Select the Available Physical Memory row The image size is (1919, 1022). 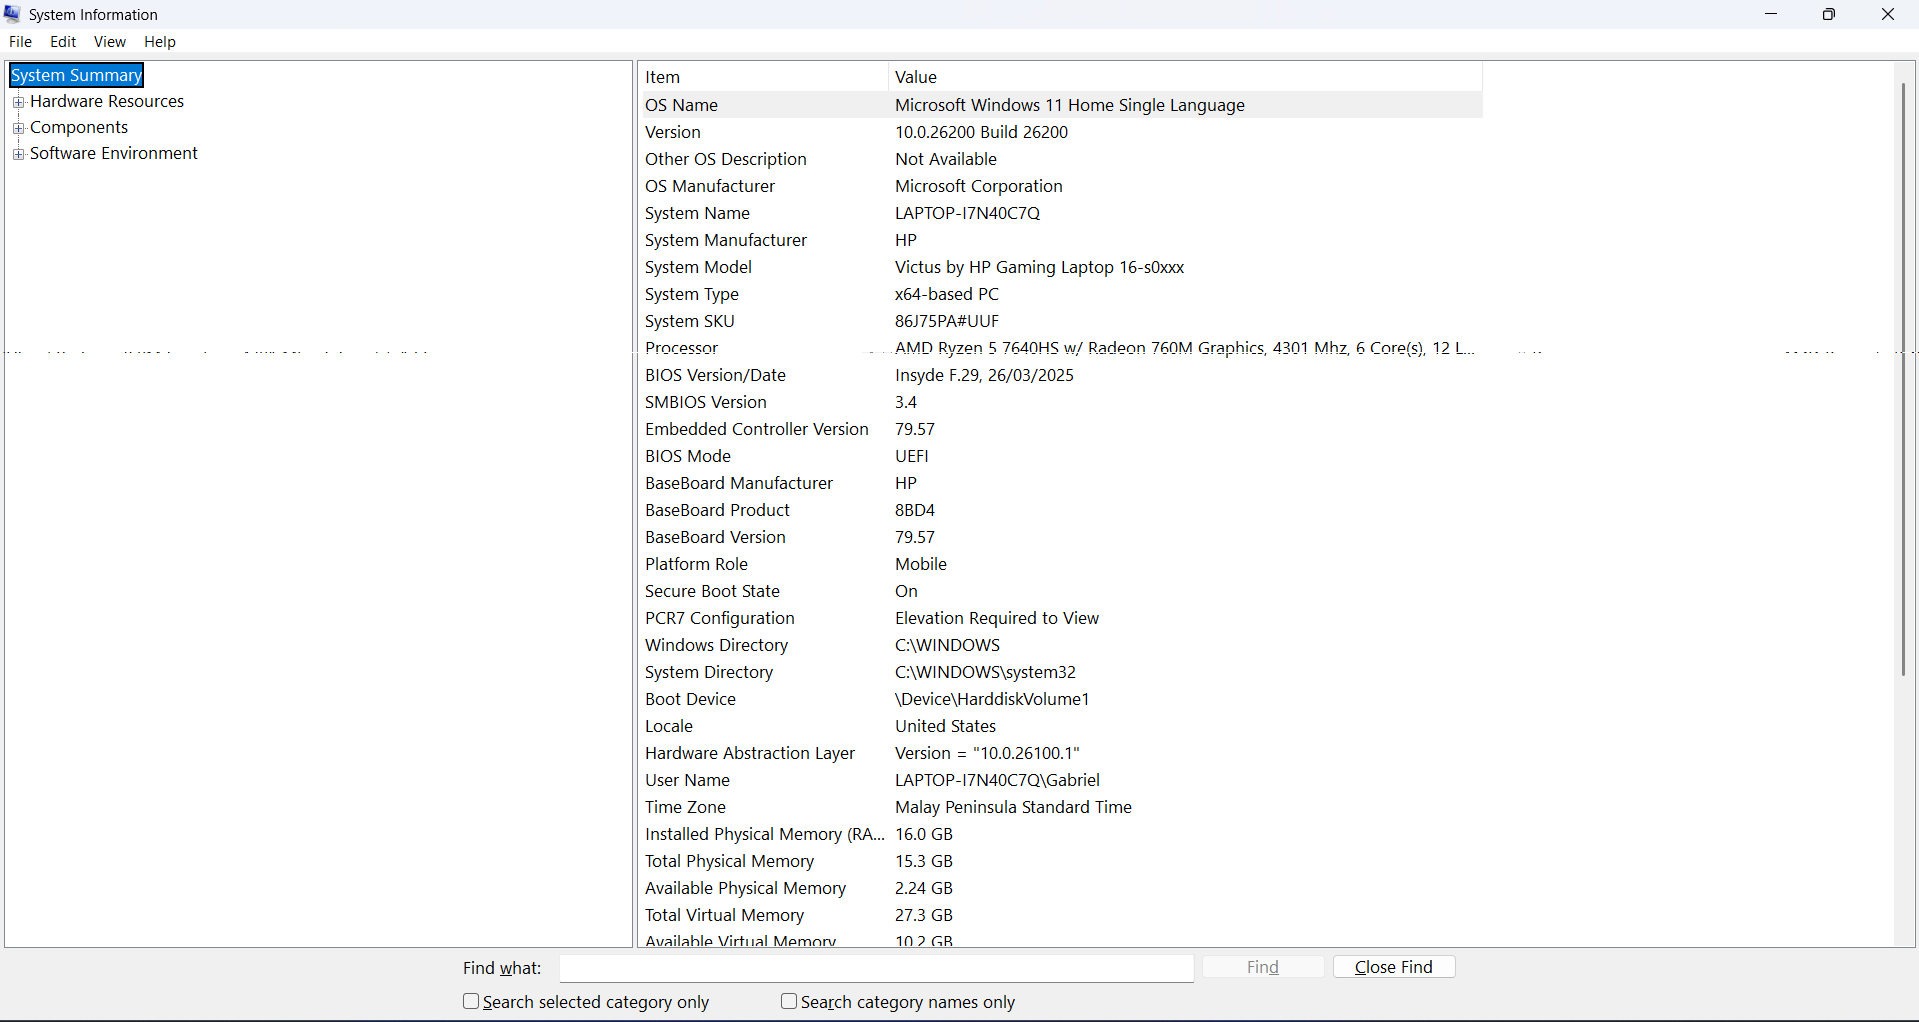click(x=1060, y=888)
